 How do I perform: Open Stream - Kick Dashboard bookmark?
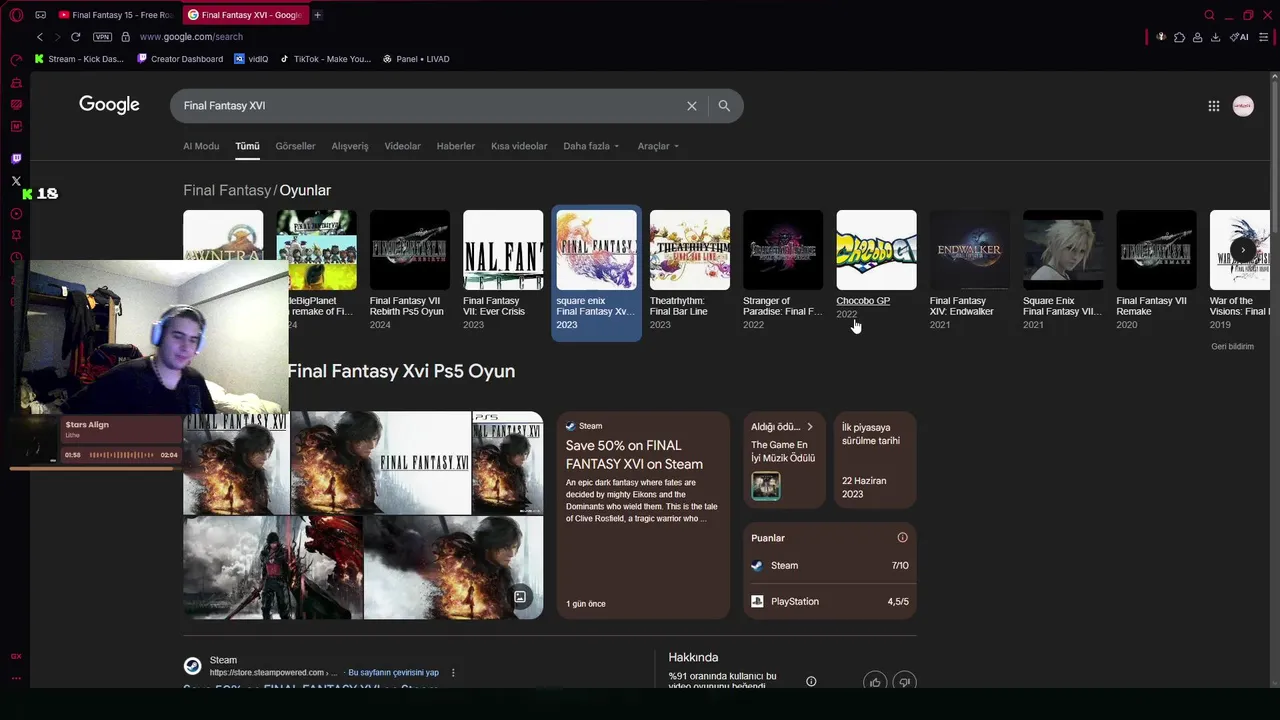tap(79, 59)
